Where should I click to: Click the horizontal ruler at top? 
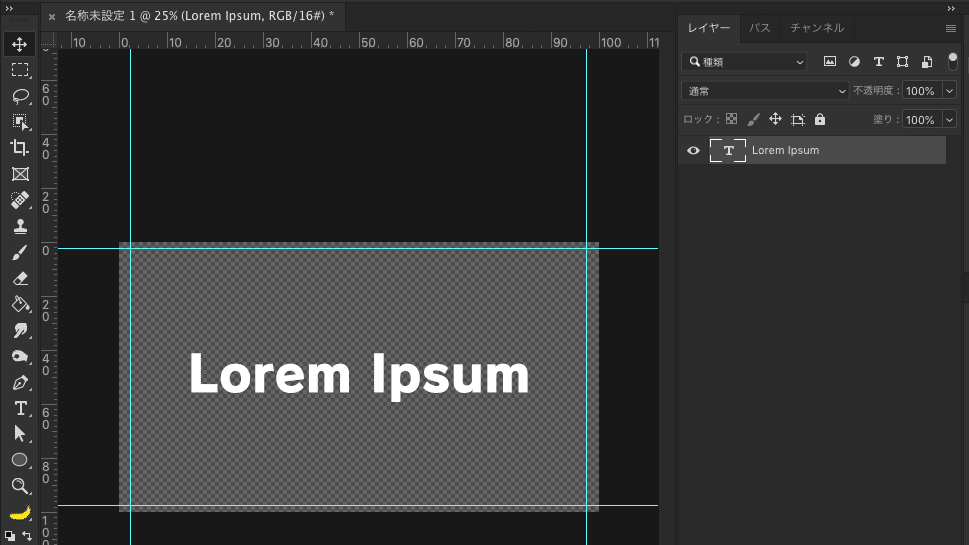tap(358, 41)
